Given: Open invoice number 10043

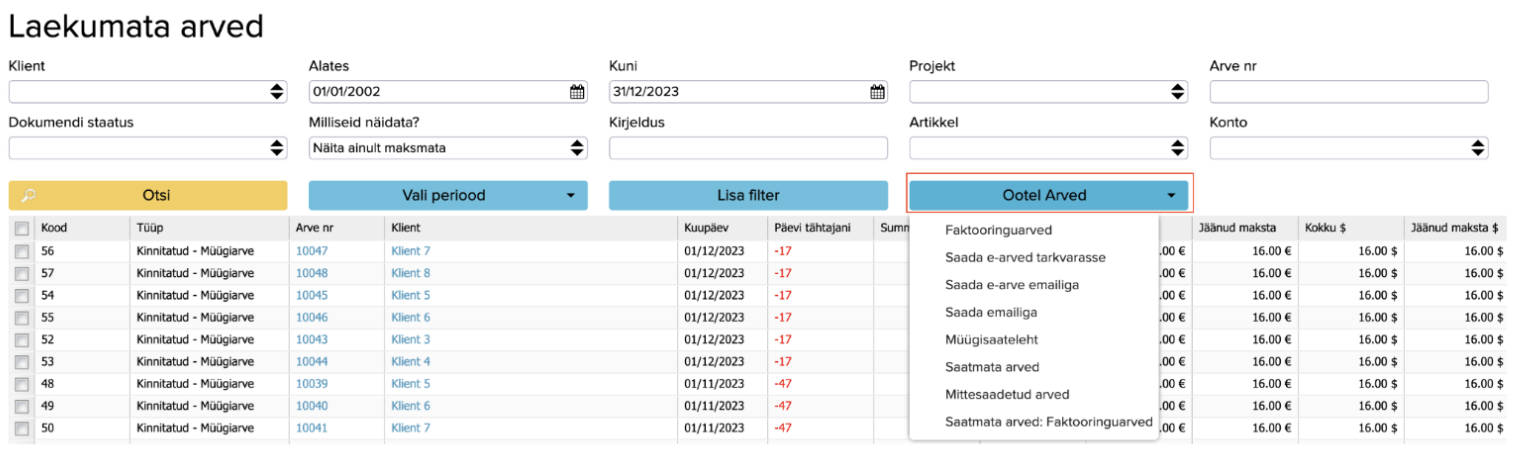Looking at the screenshot, I should click(312, 340).
